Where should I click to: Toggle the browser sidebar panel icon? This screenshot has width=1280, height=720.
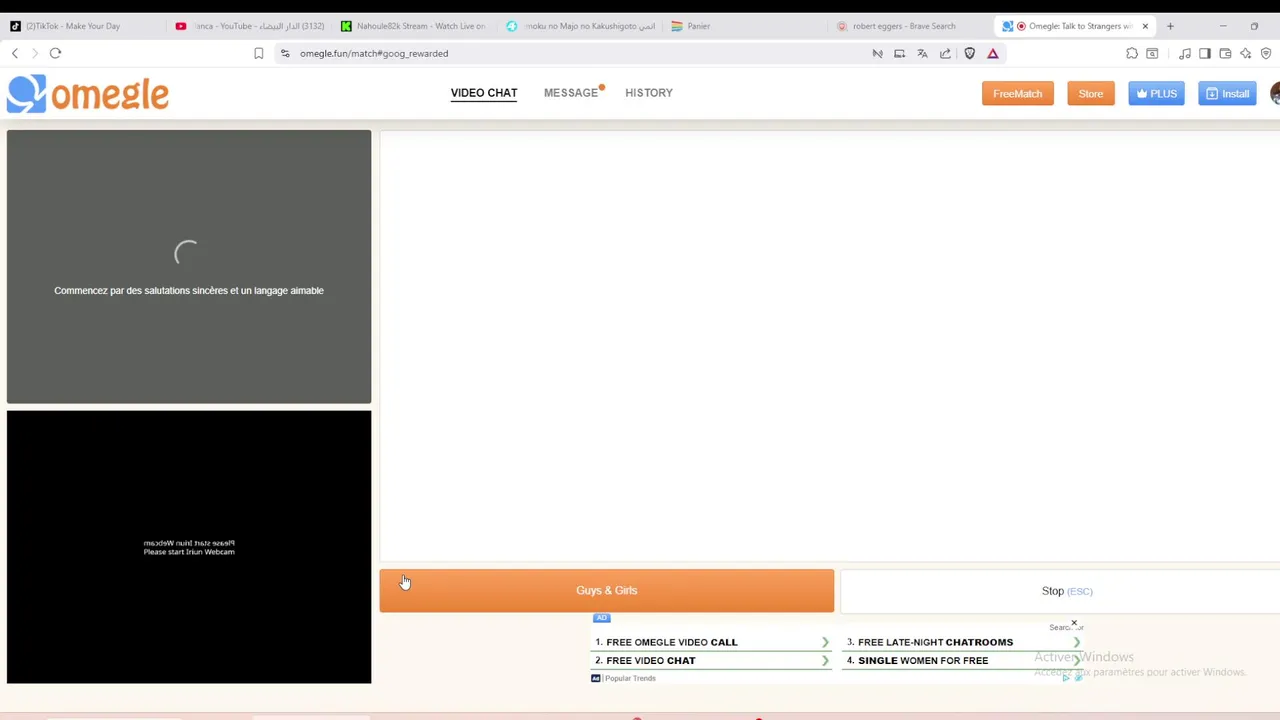point(1205,53)
